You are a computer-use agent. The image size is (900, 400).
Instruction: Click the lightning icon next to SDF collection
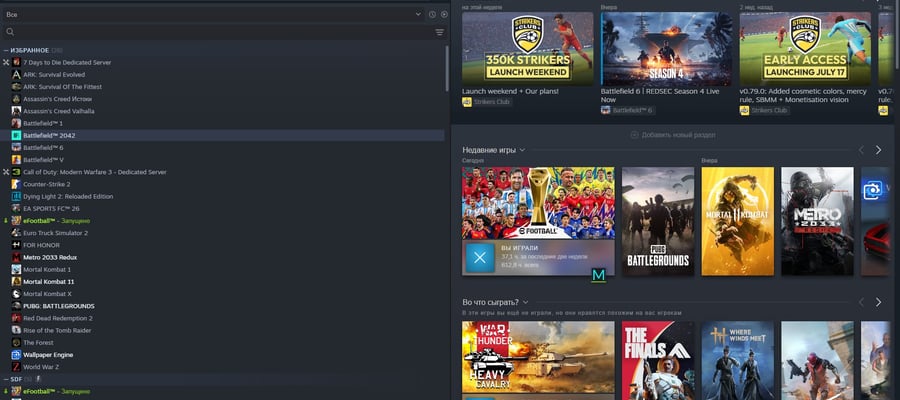click(x=38, y=379)
